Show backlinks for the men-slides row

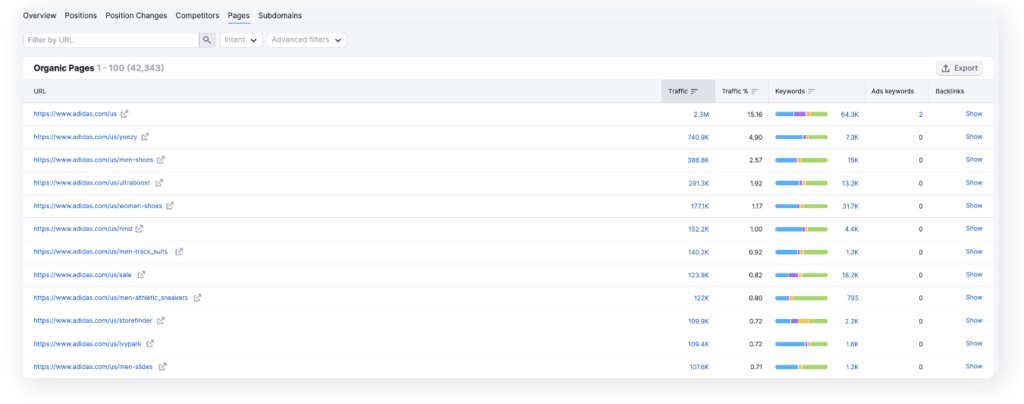tap(974, 366)
